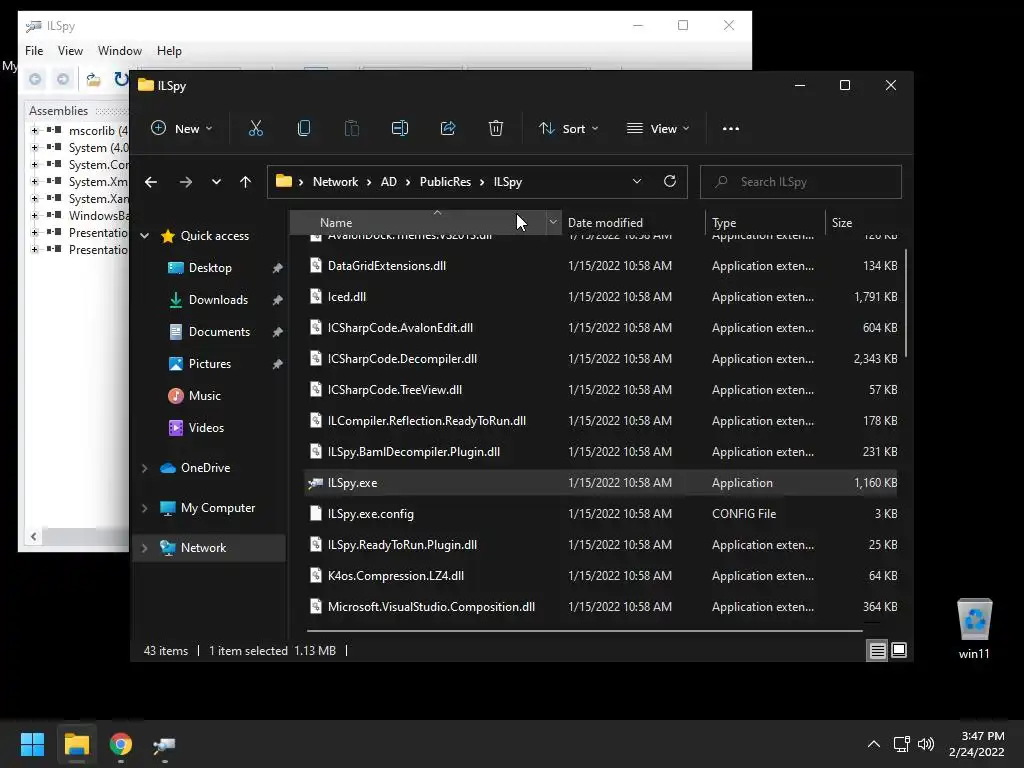Switch to details view icon in status bar
Image resolution: width=1024 pixels, height=768 pixels.
click(877, 650)
